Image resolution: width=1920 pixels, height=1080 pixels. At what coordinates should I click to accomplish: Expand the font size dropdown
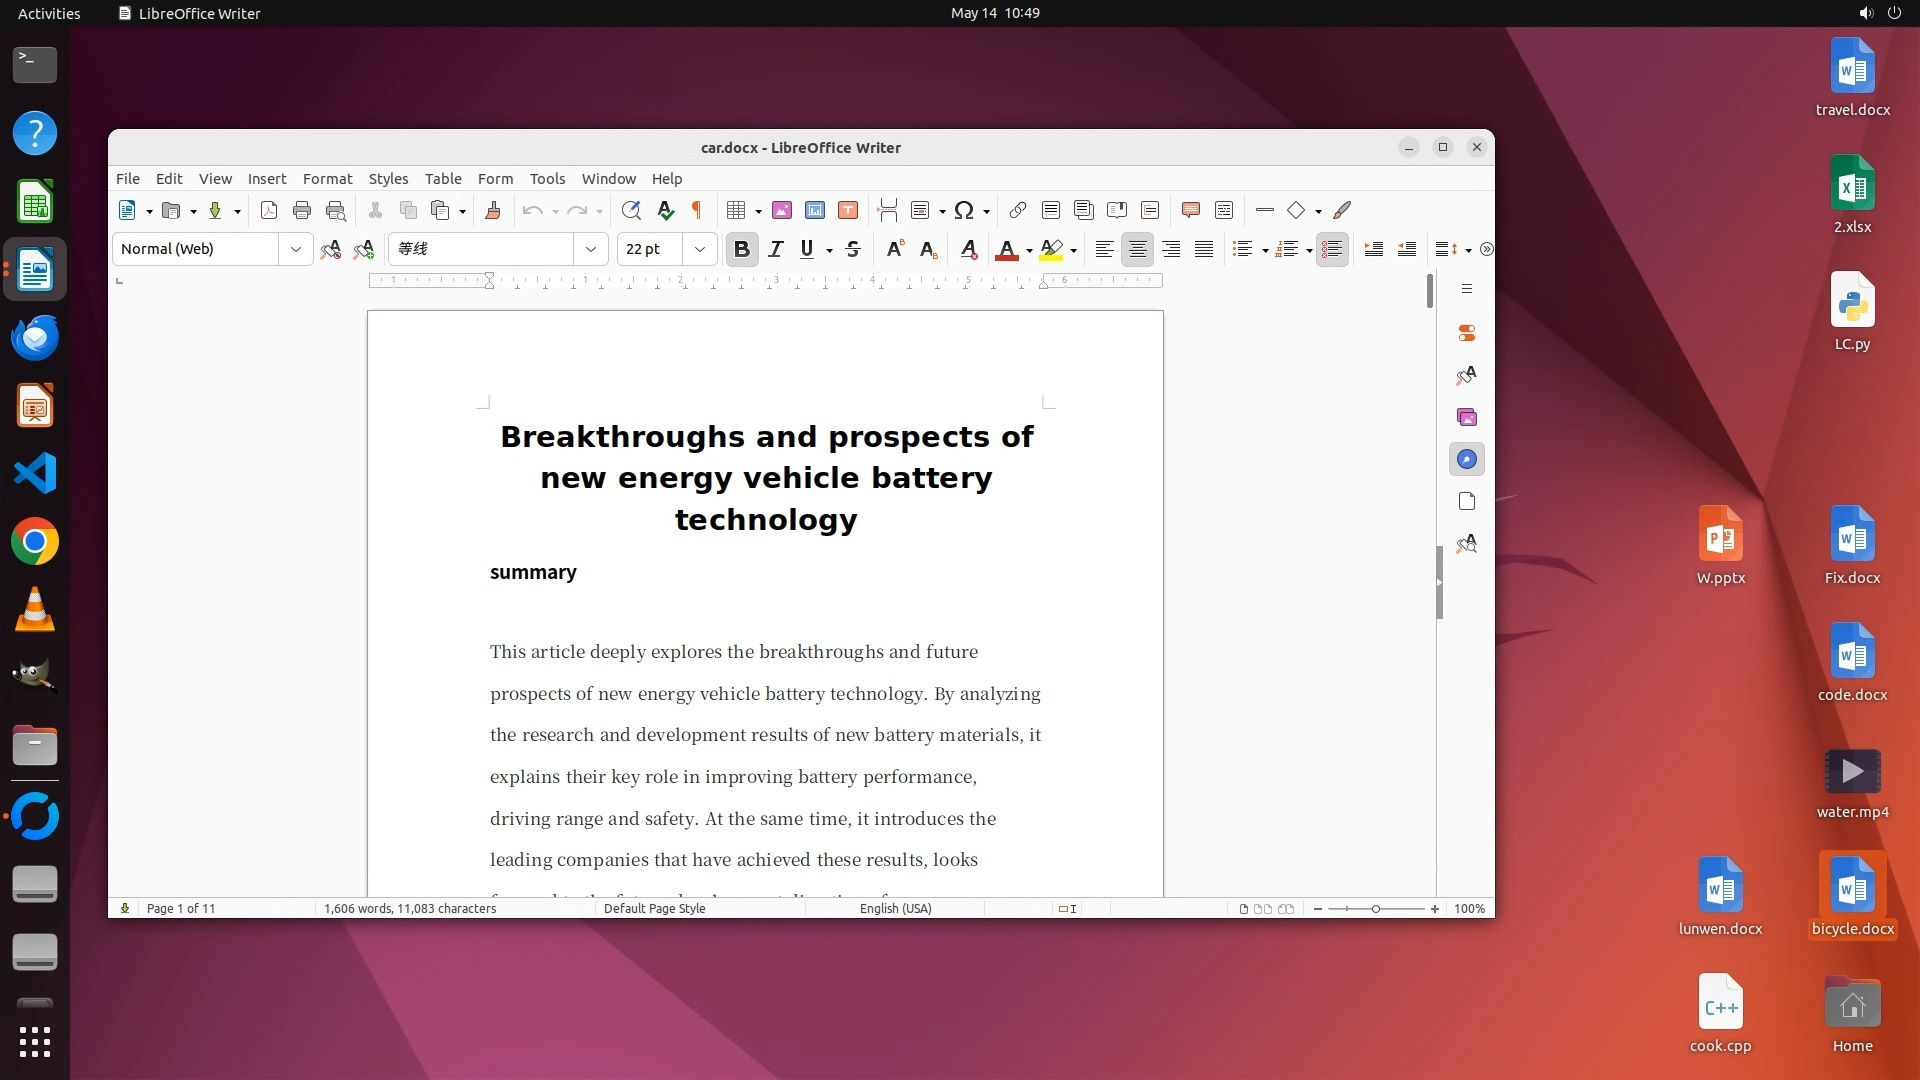pyautogui.click(x=700, y=249)
